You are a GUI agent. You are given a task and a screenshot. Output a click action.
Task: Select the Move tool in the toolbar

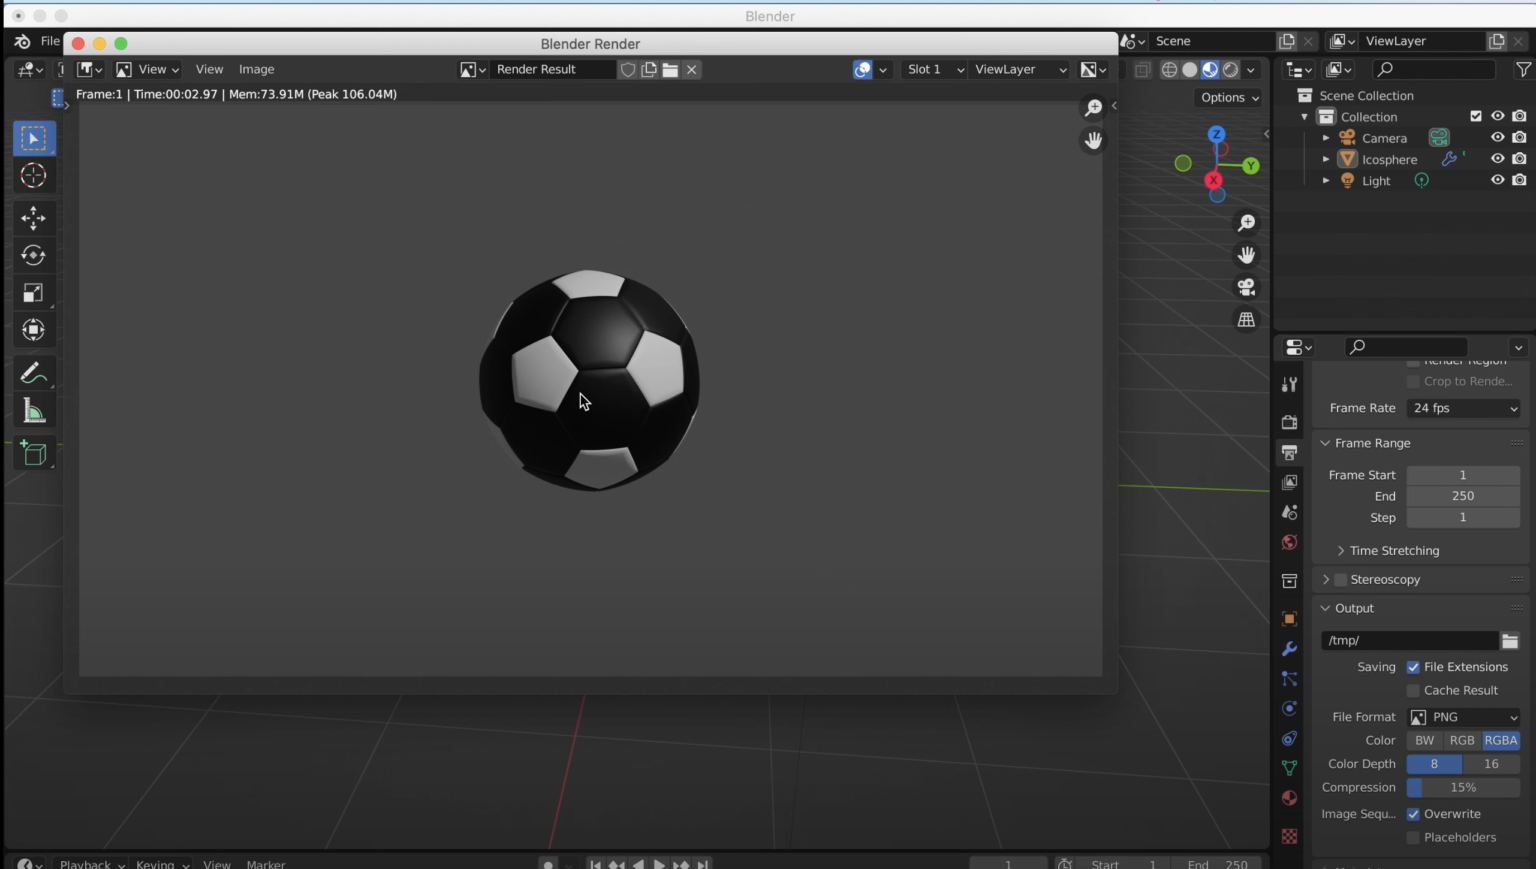coord(33,218)
